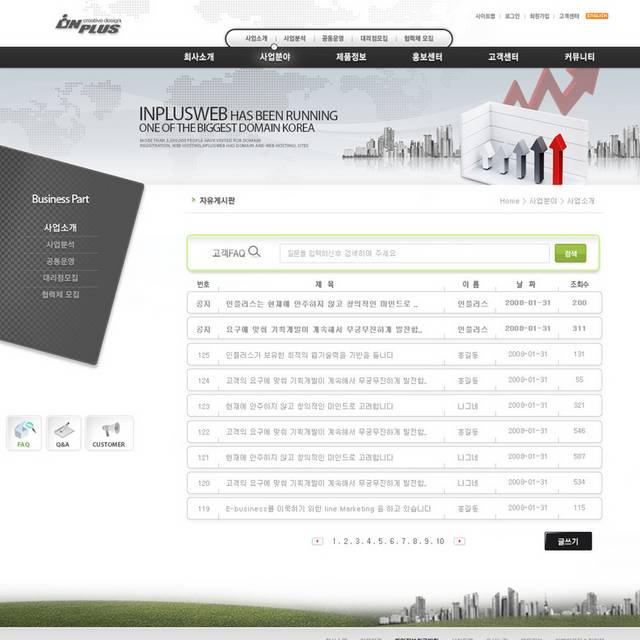This screenshot has width=640, height=640.
Task: Open the title of post number 120
Action: coord(326,483)
